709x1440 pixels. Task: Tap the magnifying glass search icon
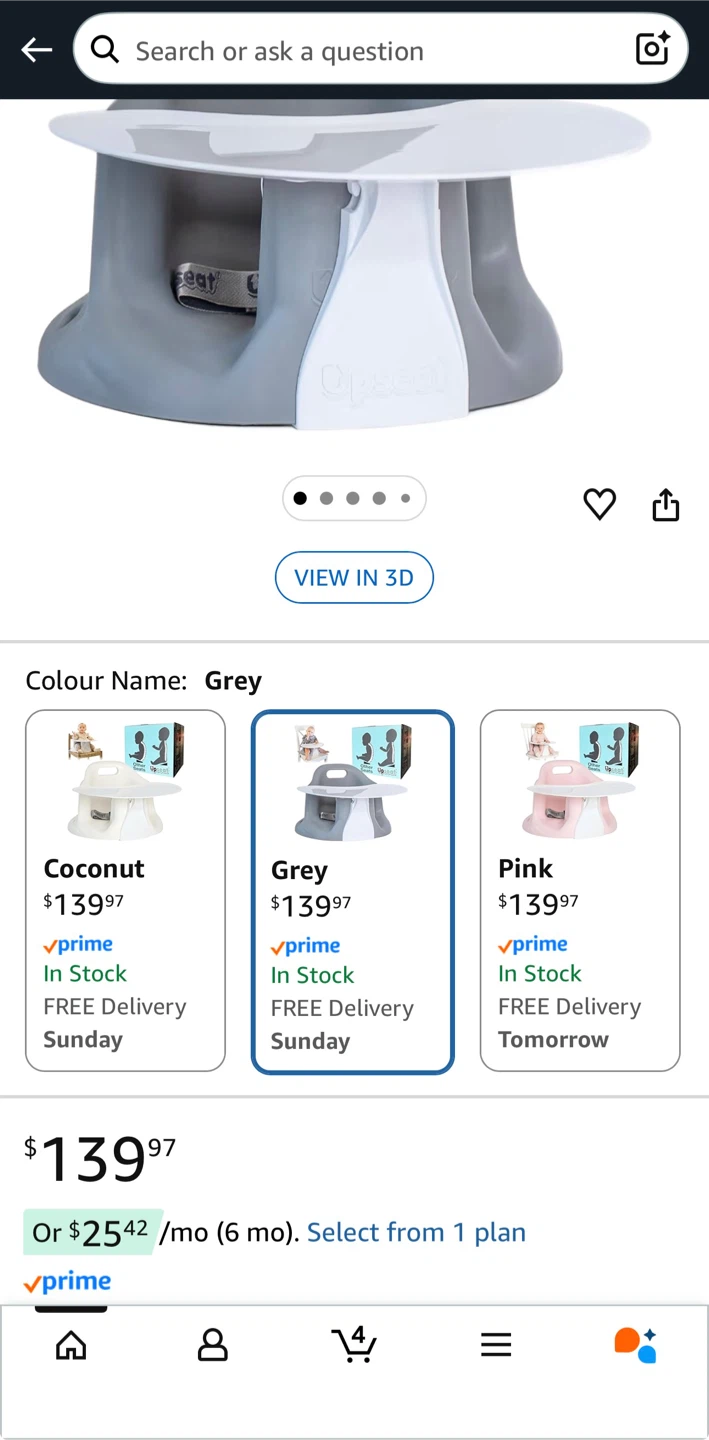(x=105, y=48)
